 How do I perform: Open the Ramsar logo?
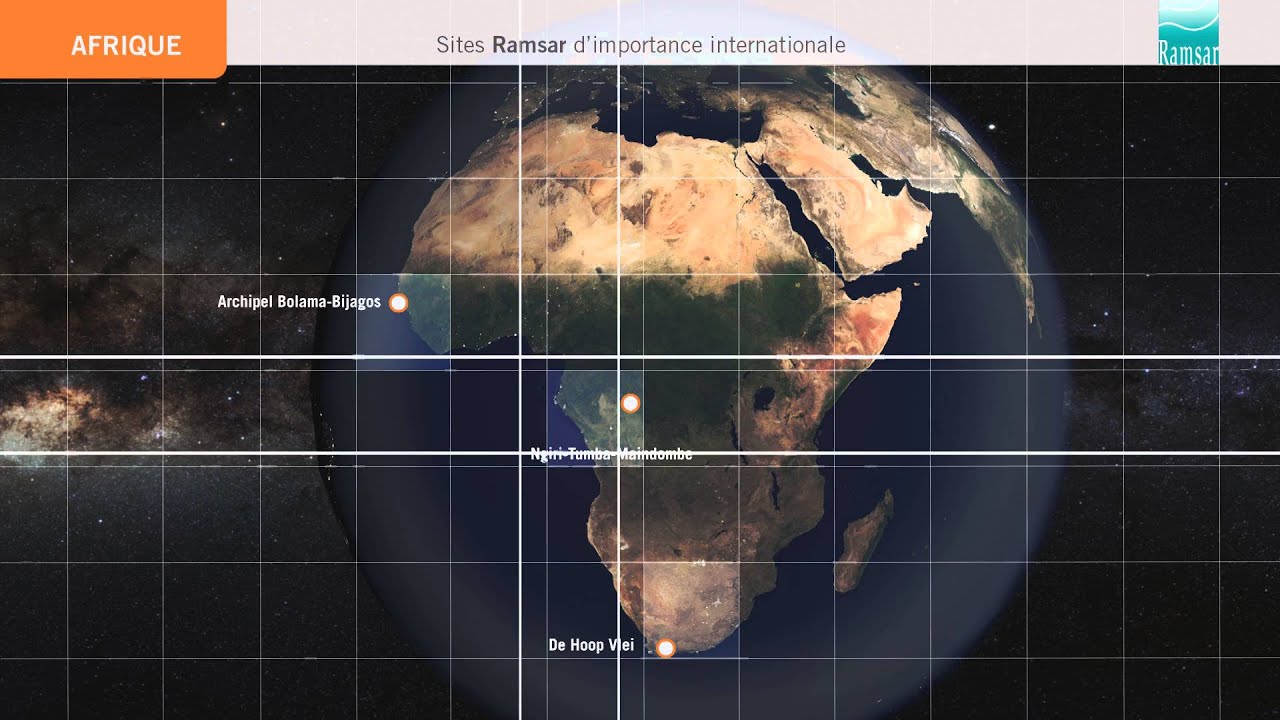1188,33
